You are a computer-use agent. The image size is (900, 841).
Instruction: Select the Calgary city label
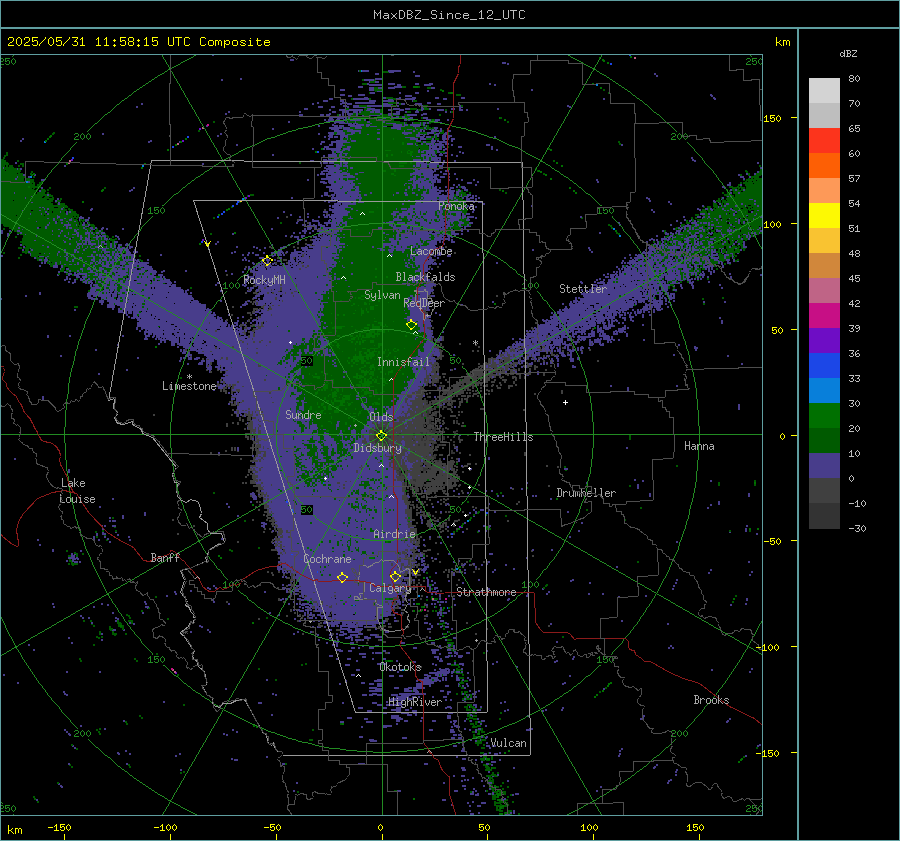(390, 588)
